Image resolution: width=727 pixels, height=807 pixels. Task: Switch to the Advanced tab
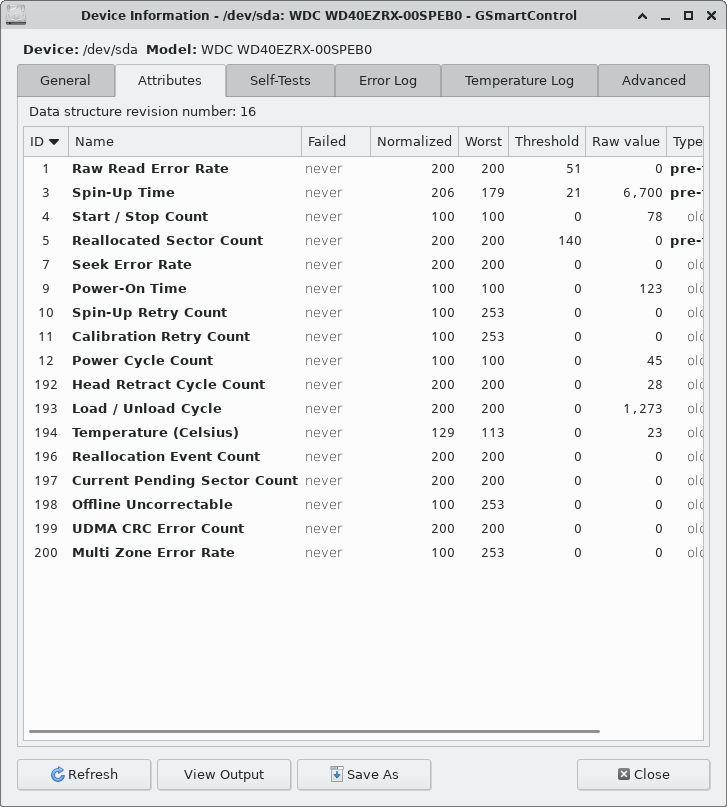point(653,80)
